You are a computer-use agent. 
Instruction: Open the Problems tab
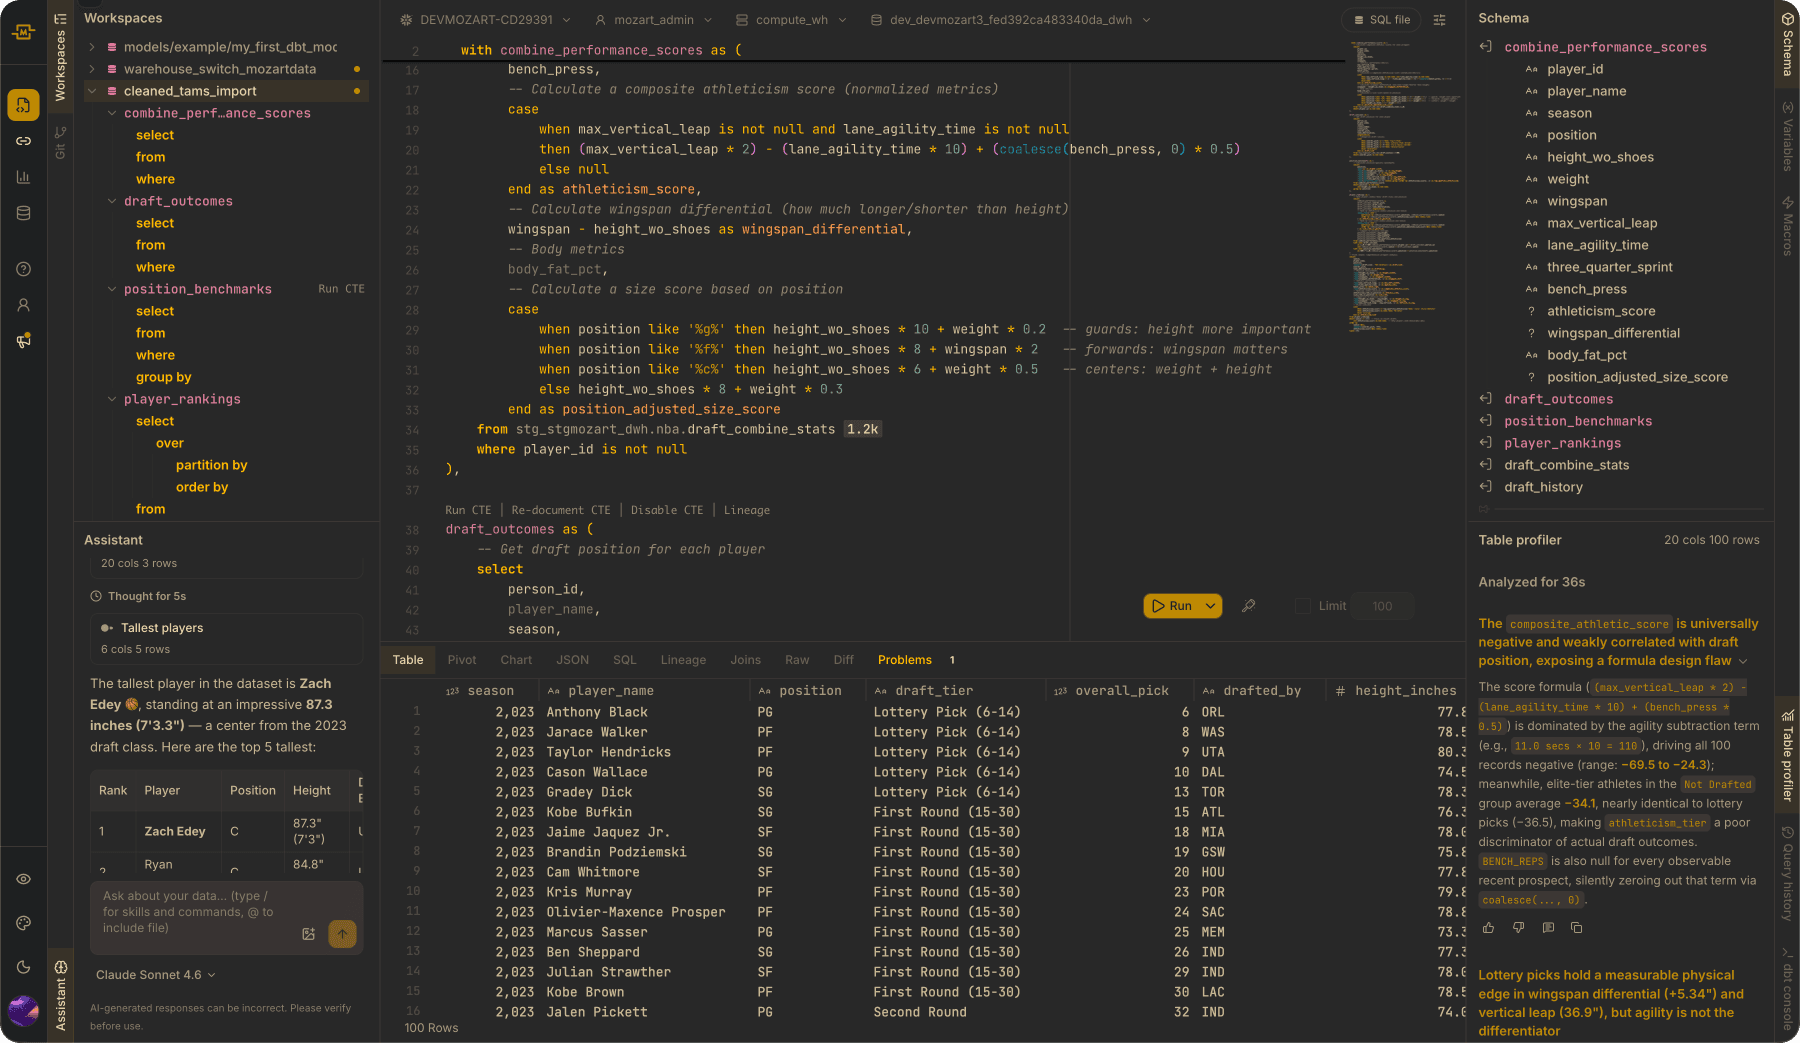click(x=905, y=660)
